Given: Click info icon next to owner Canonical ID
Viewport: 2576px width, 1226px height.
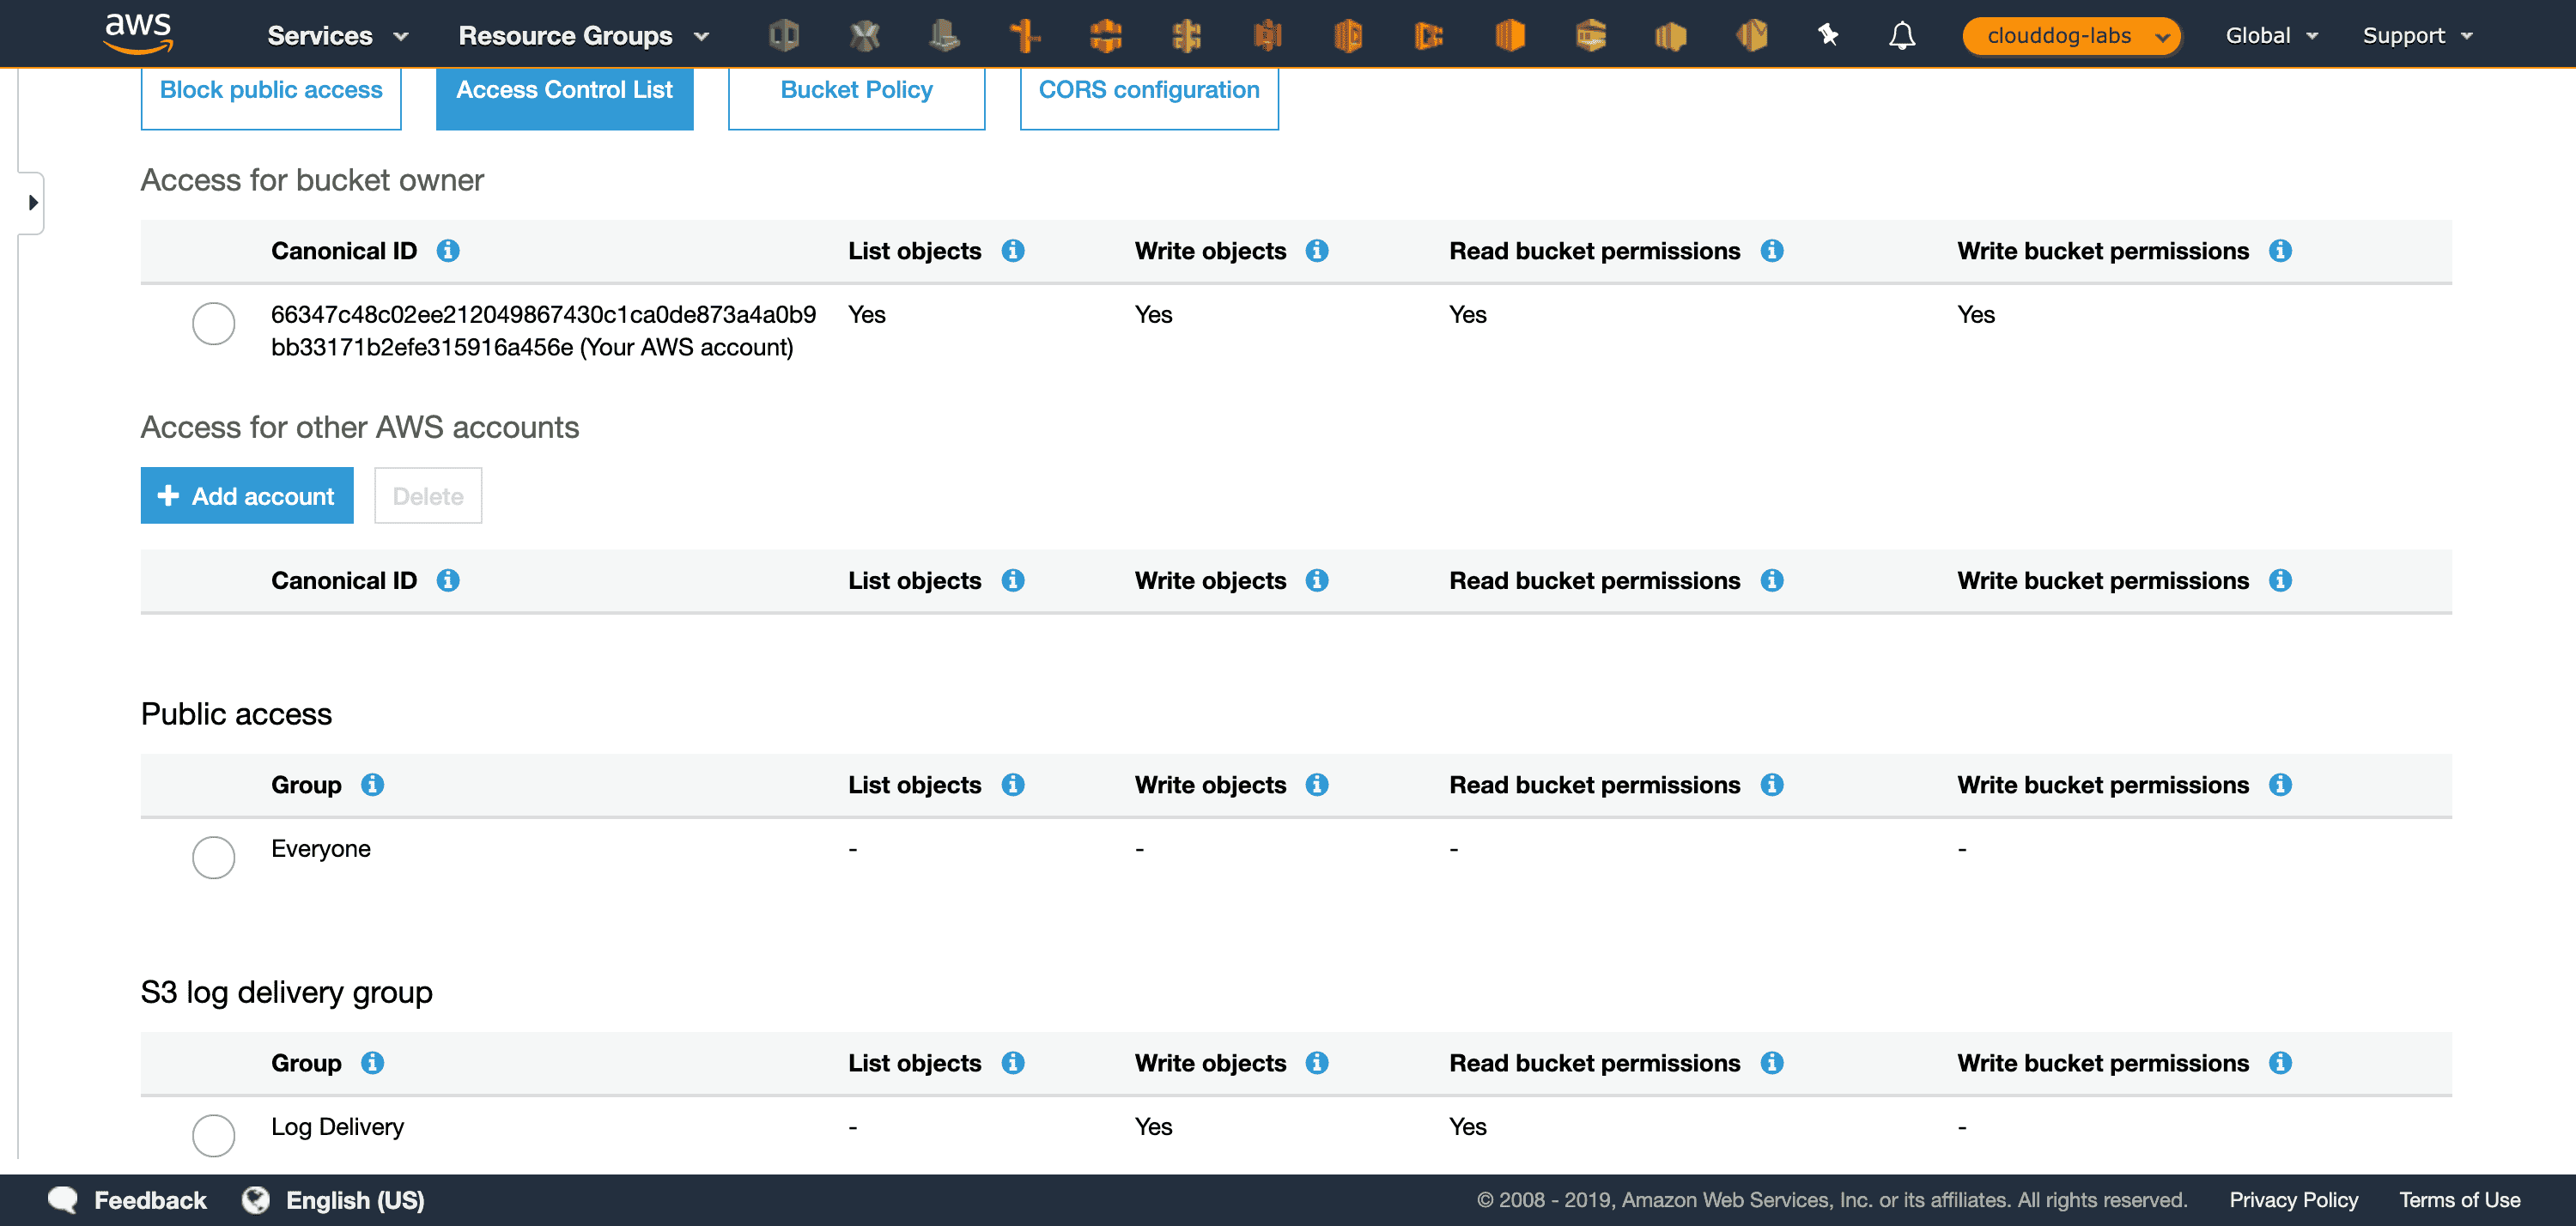Looking at the screenshot, I should coord(448,251).
